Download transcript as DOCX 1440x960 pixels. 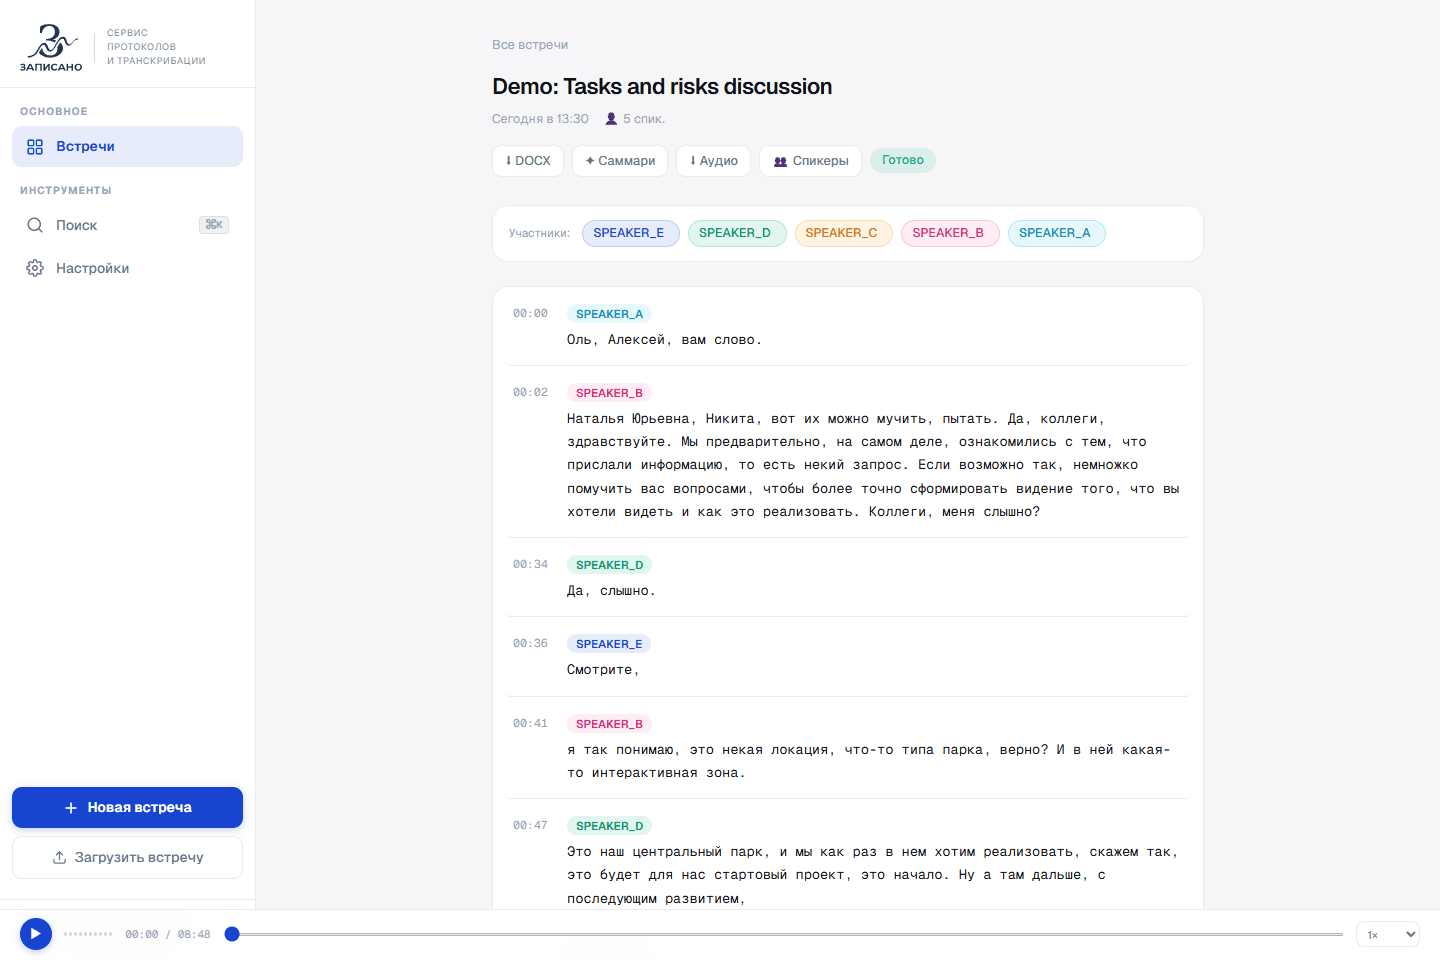pyautogui.click(x=528, y=161)
